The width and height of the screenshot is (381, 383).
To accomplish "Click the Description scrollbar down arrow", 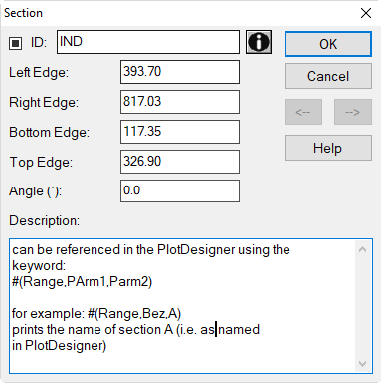I will click(x=363, y=364).
